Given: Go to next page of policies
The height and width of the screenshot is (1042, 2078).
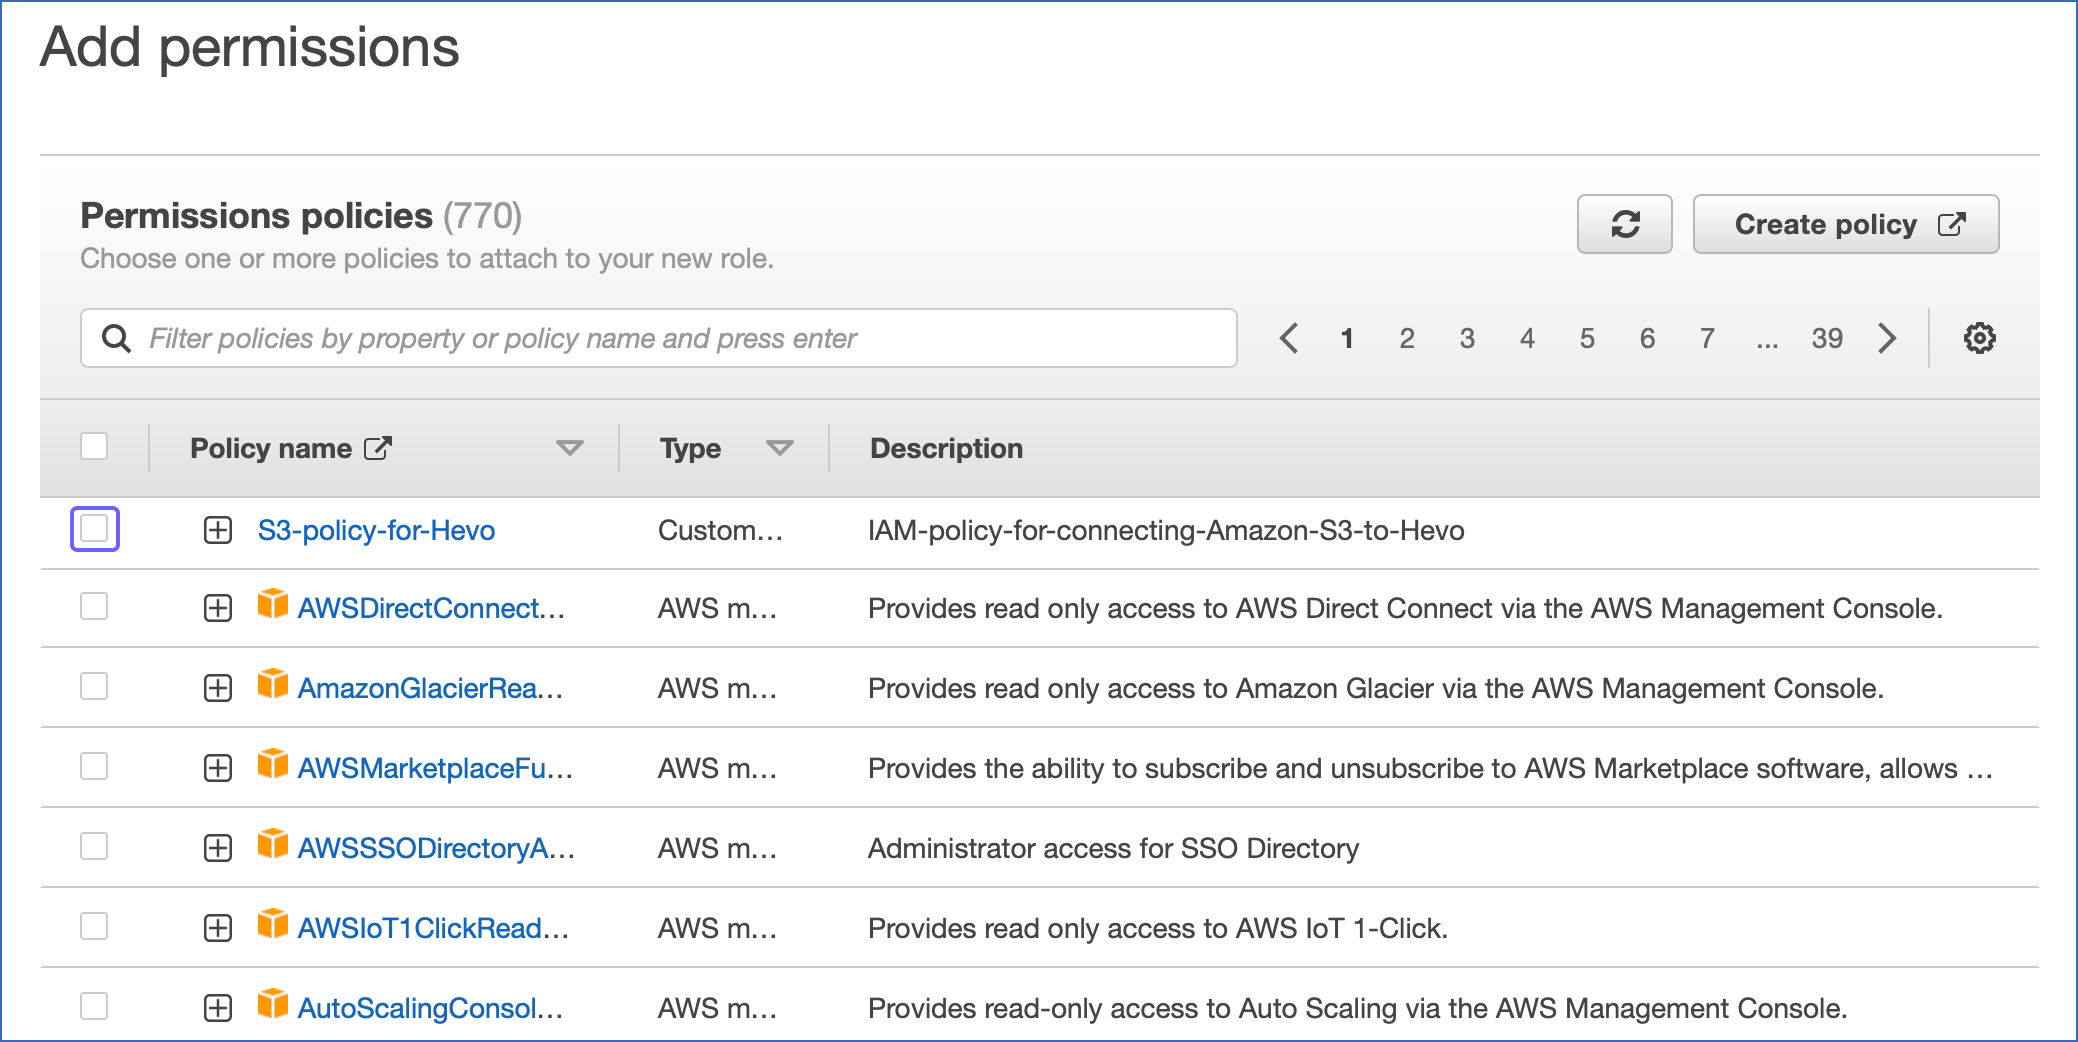Looking at the screenshot, I should point(1887,338).
